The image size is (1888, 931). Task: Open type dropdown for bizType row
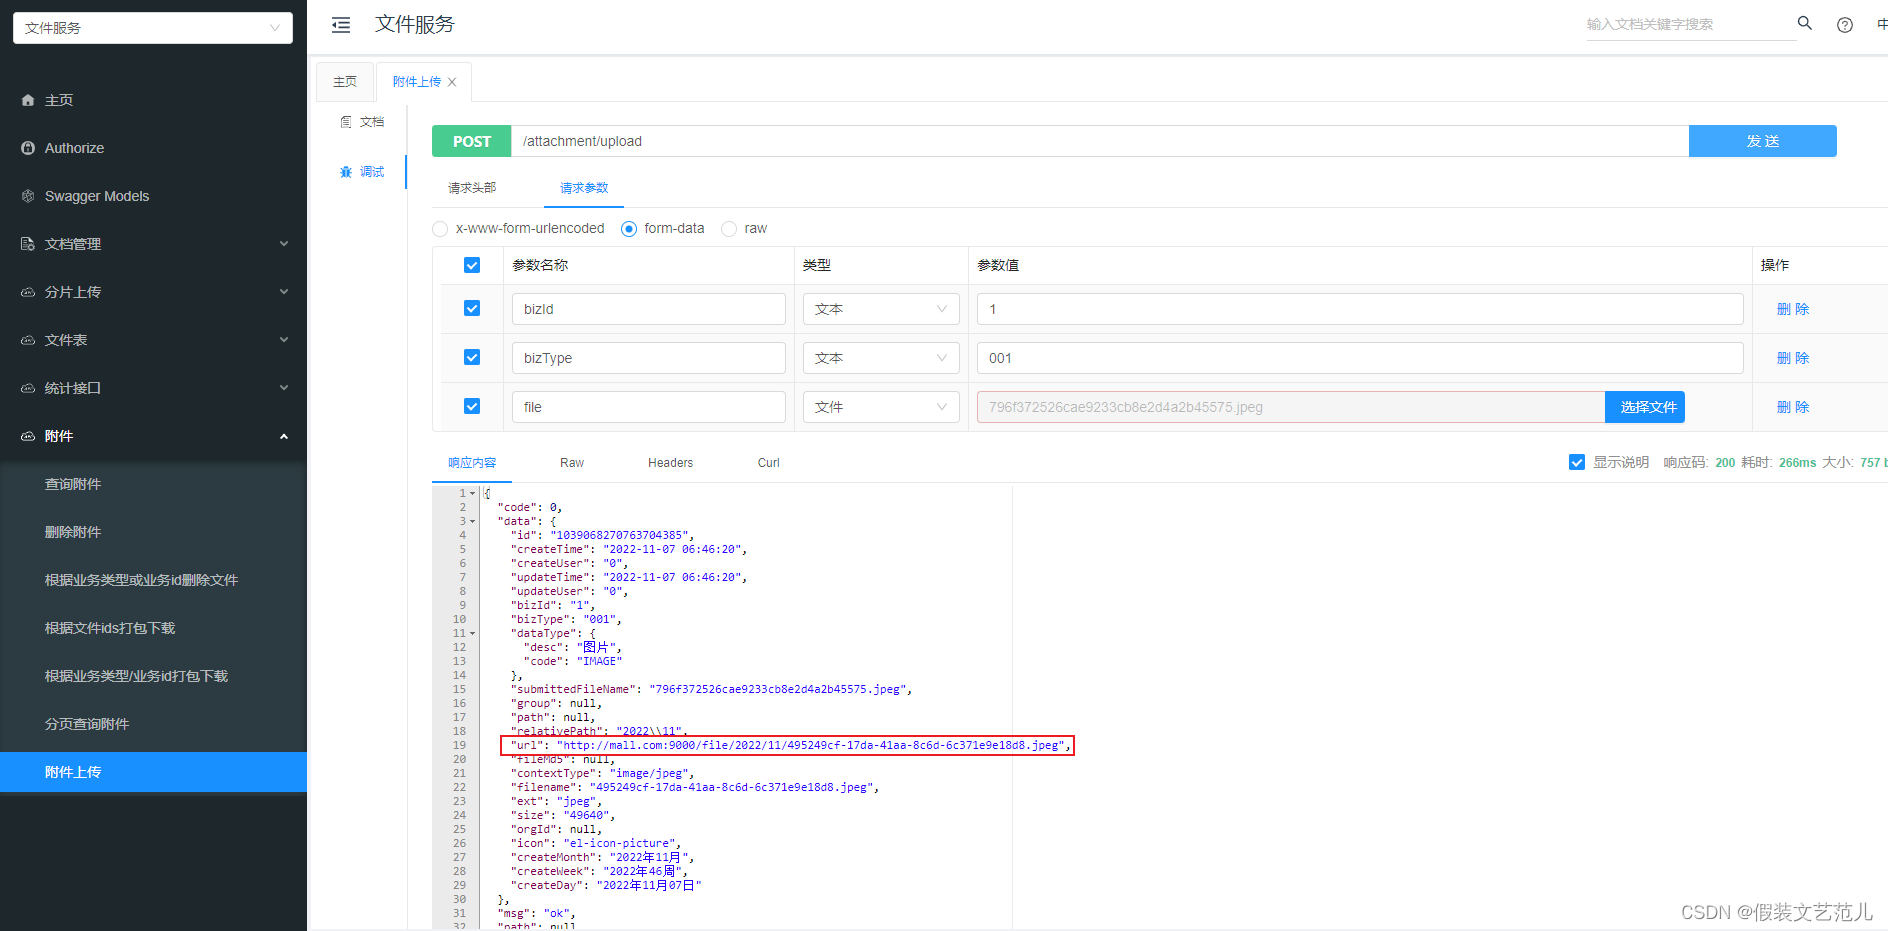[881, 358]
